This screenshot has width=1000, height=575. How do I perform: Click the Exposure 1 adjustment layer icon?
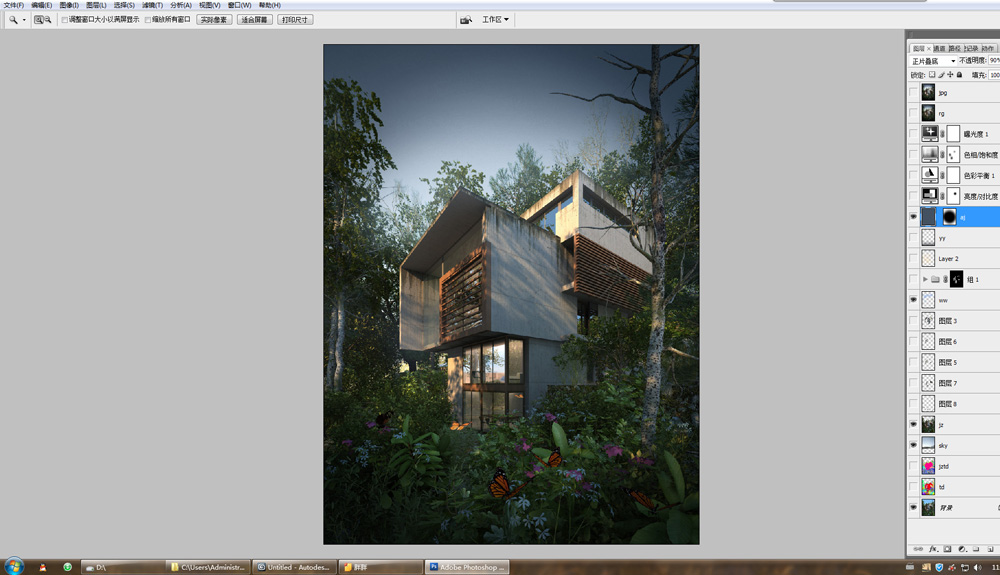[930, 134]
